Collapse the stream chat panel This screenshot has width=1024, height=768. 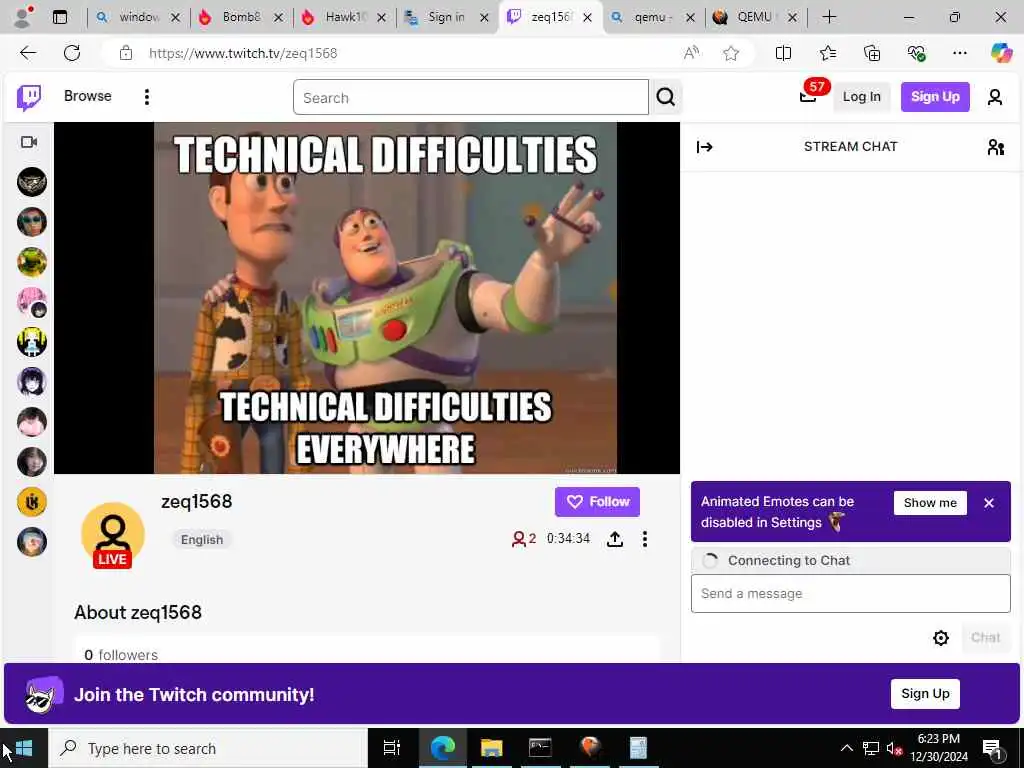pyautogui.click(x=704, y=147)
